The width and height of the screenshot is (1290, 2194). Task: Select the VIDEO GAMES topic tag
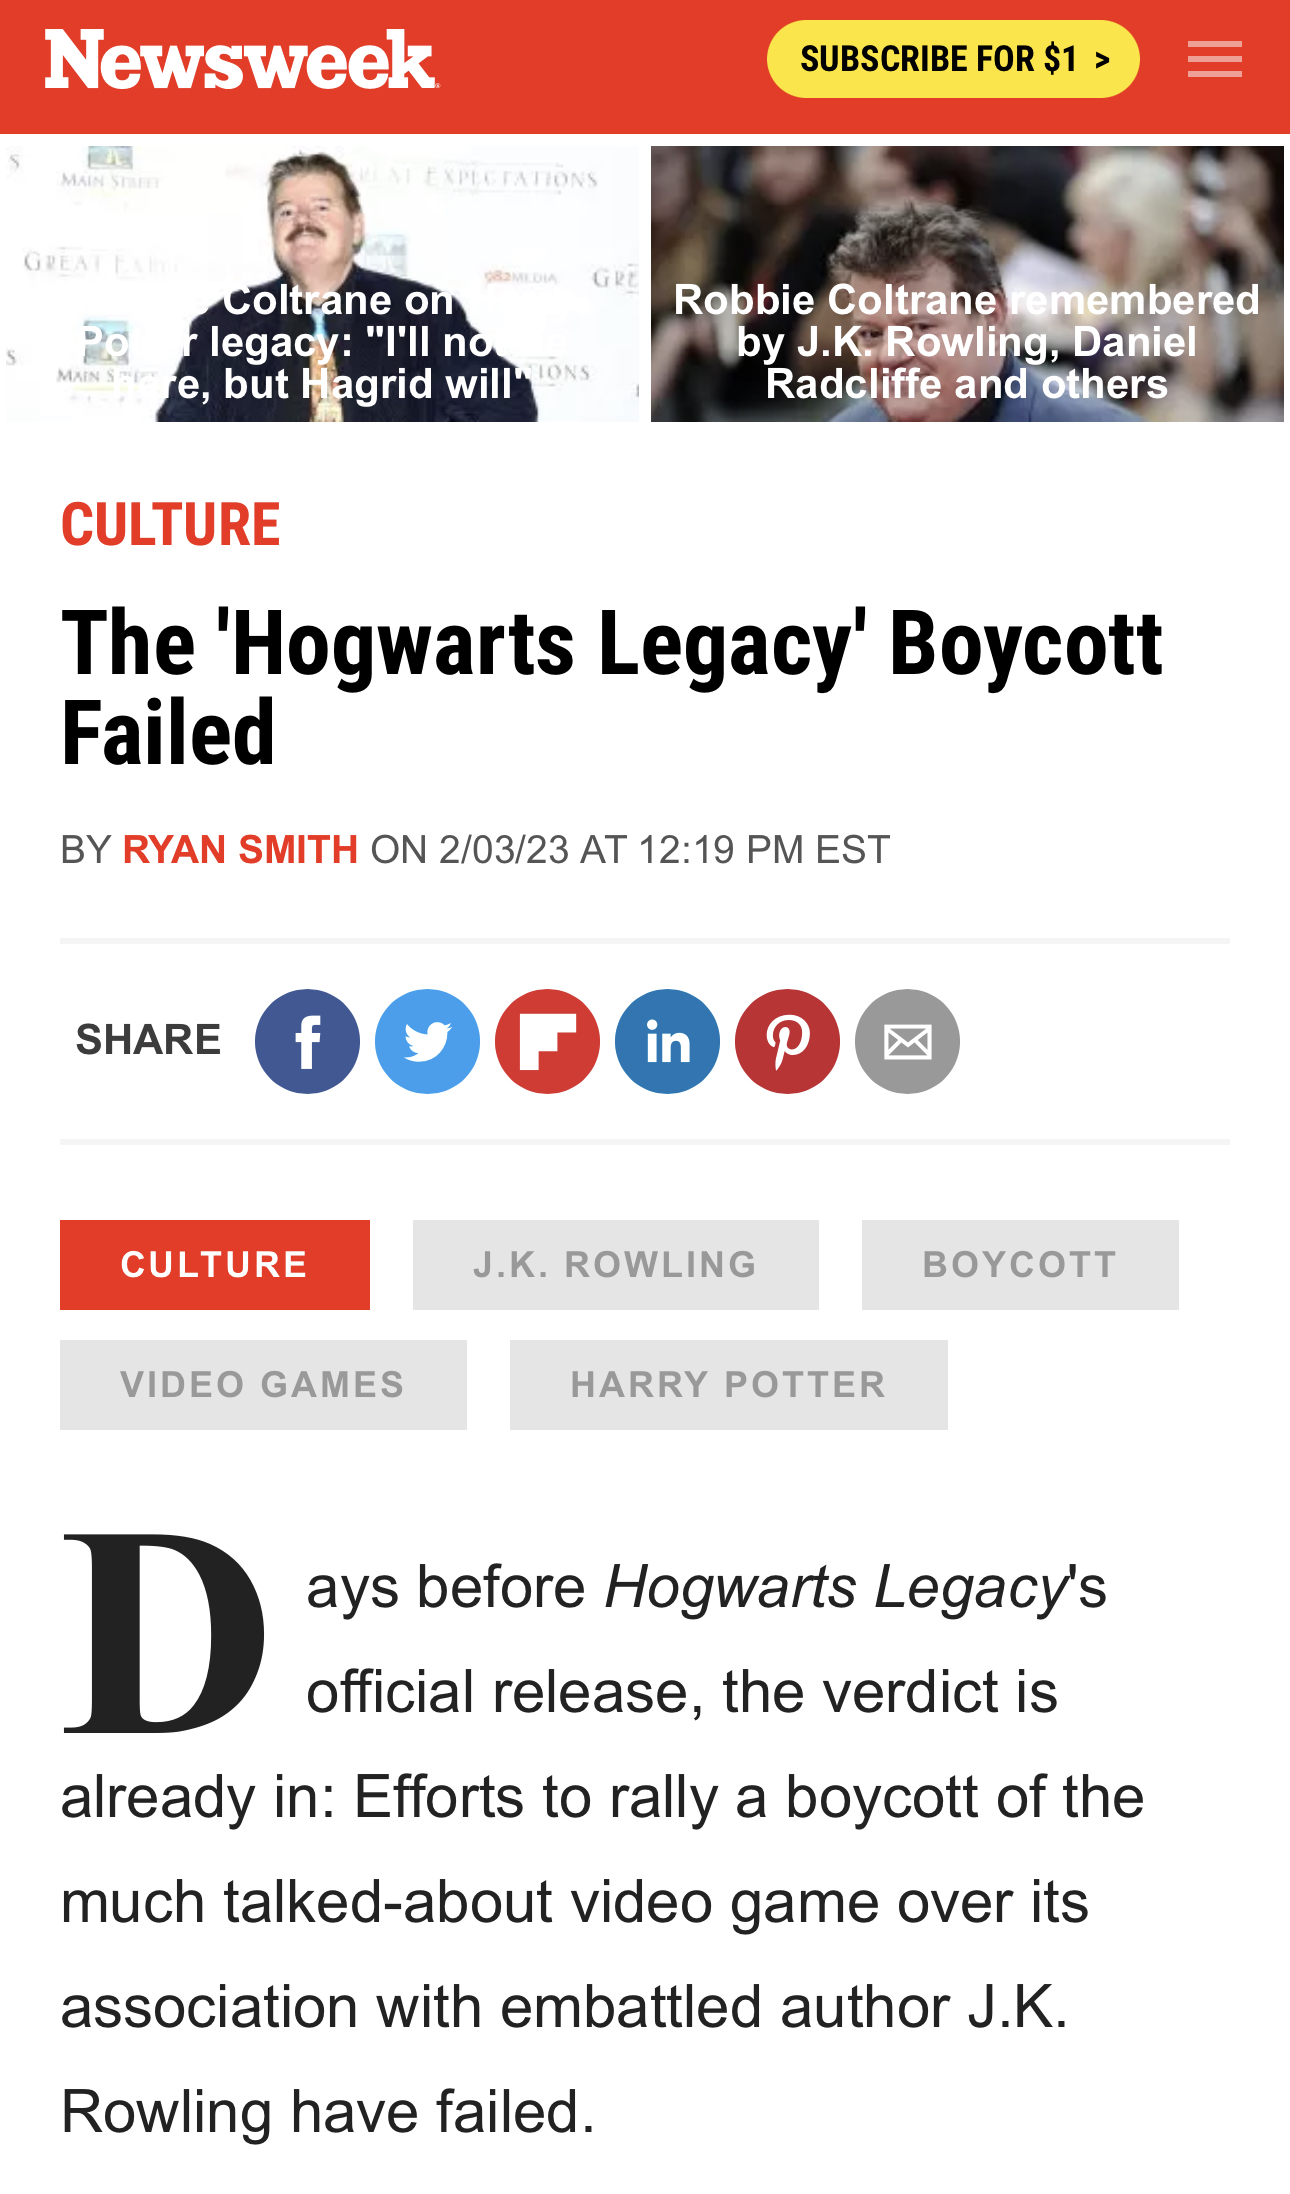tap(263, 1385)
